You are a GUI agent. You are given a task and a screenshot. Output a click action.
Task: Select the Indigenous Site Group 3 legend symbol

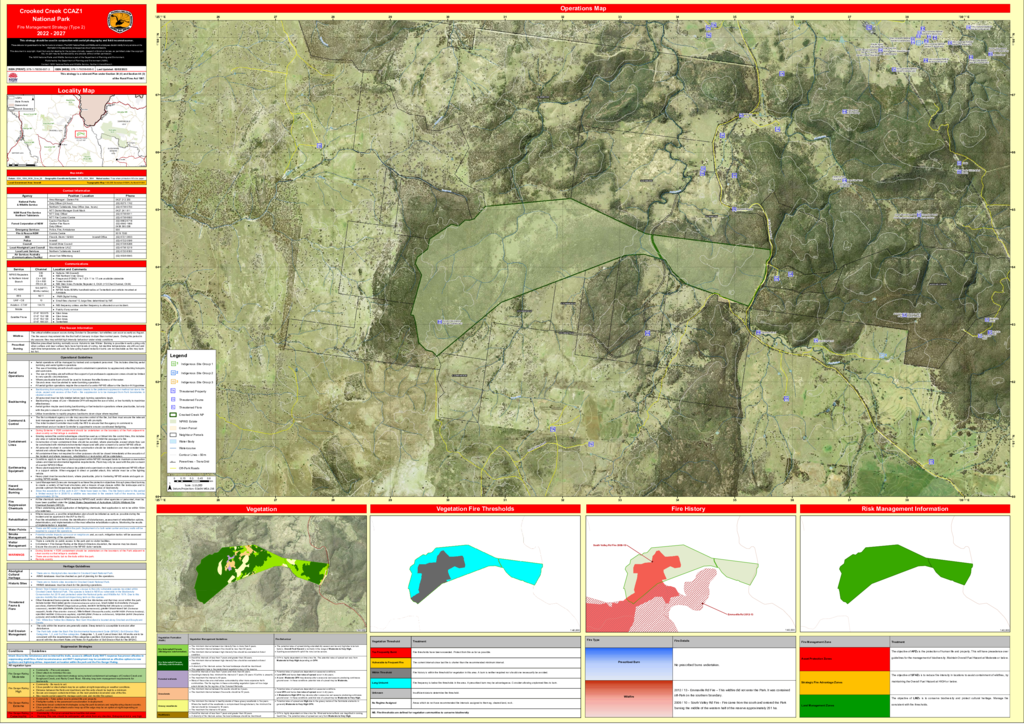click(174, 382)
